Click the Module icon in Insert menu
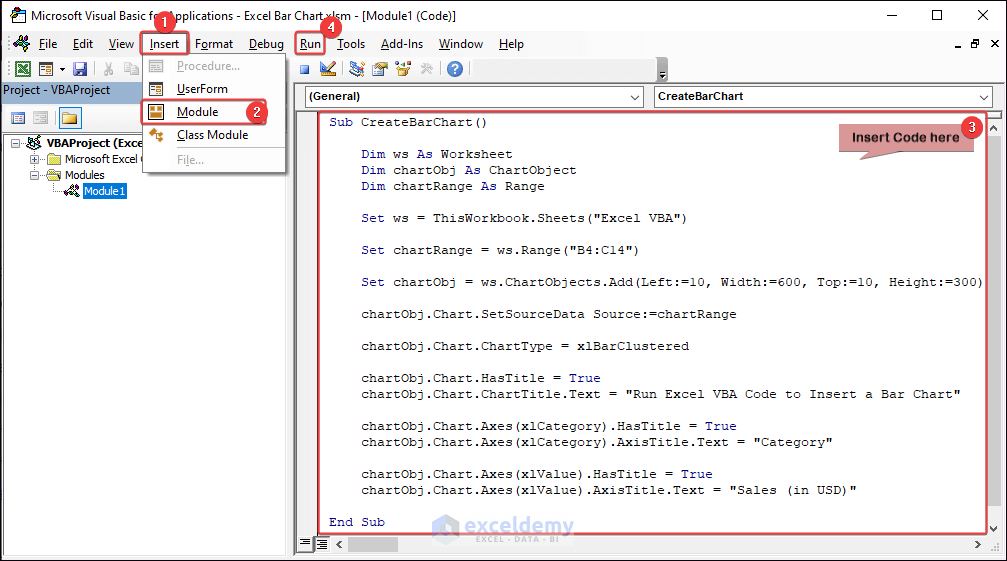Viewport: 1007px width, 561px height. click(x=156, y=112)
